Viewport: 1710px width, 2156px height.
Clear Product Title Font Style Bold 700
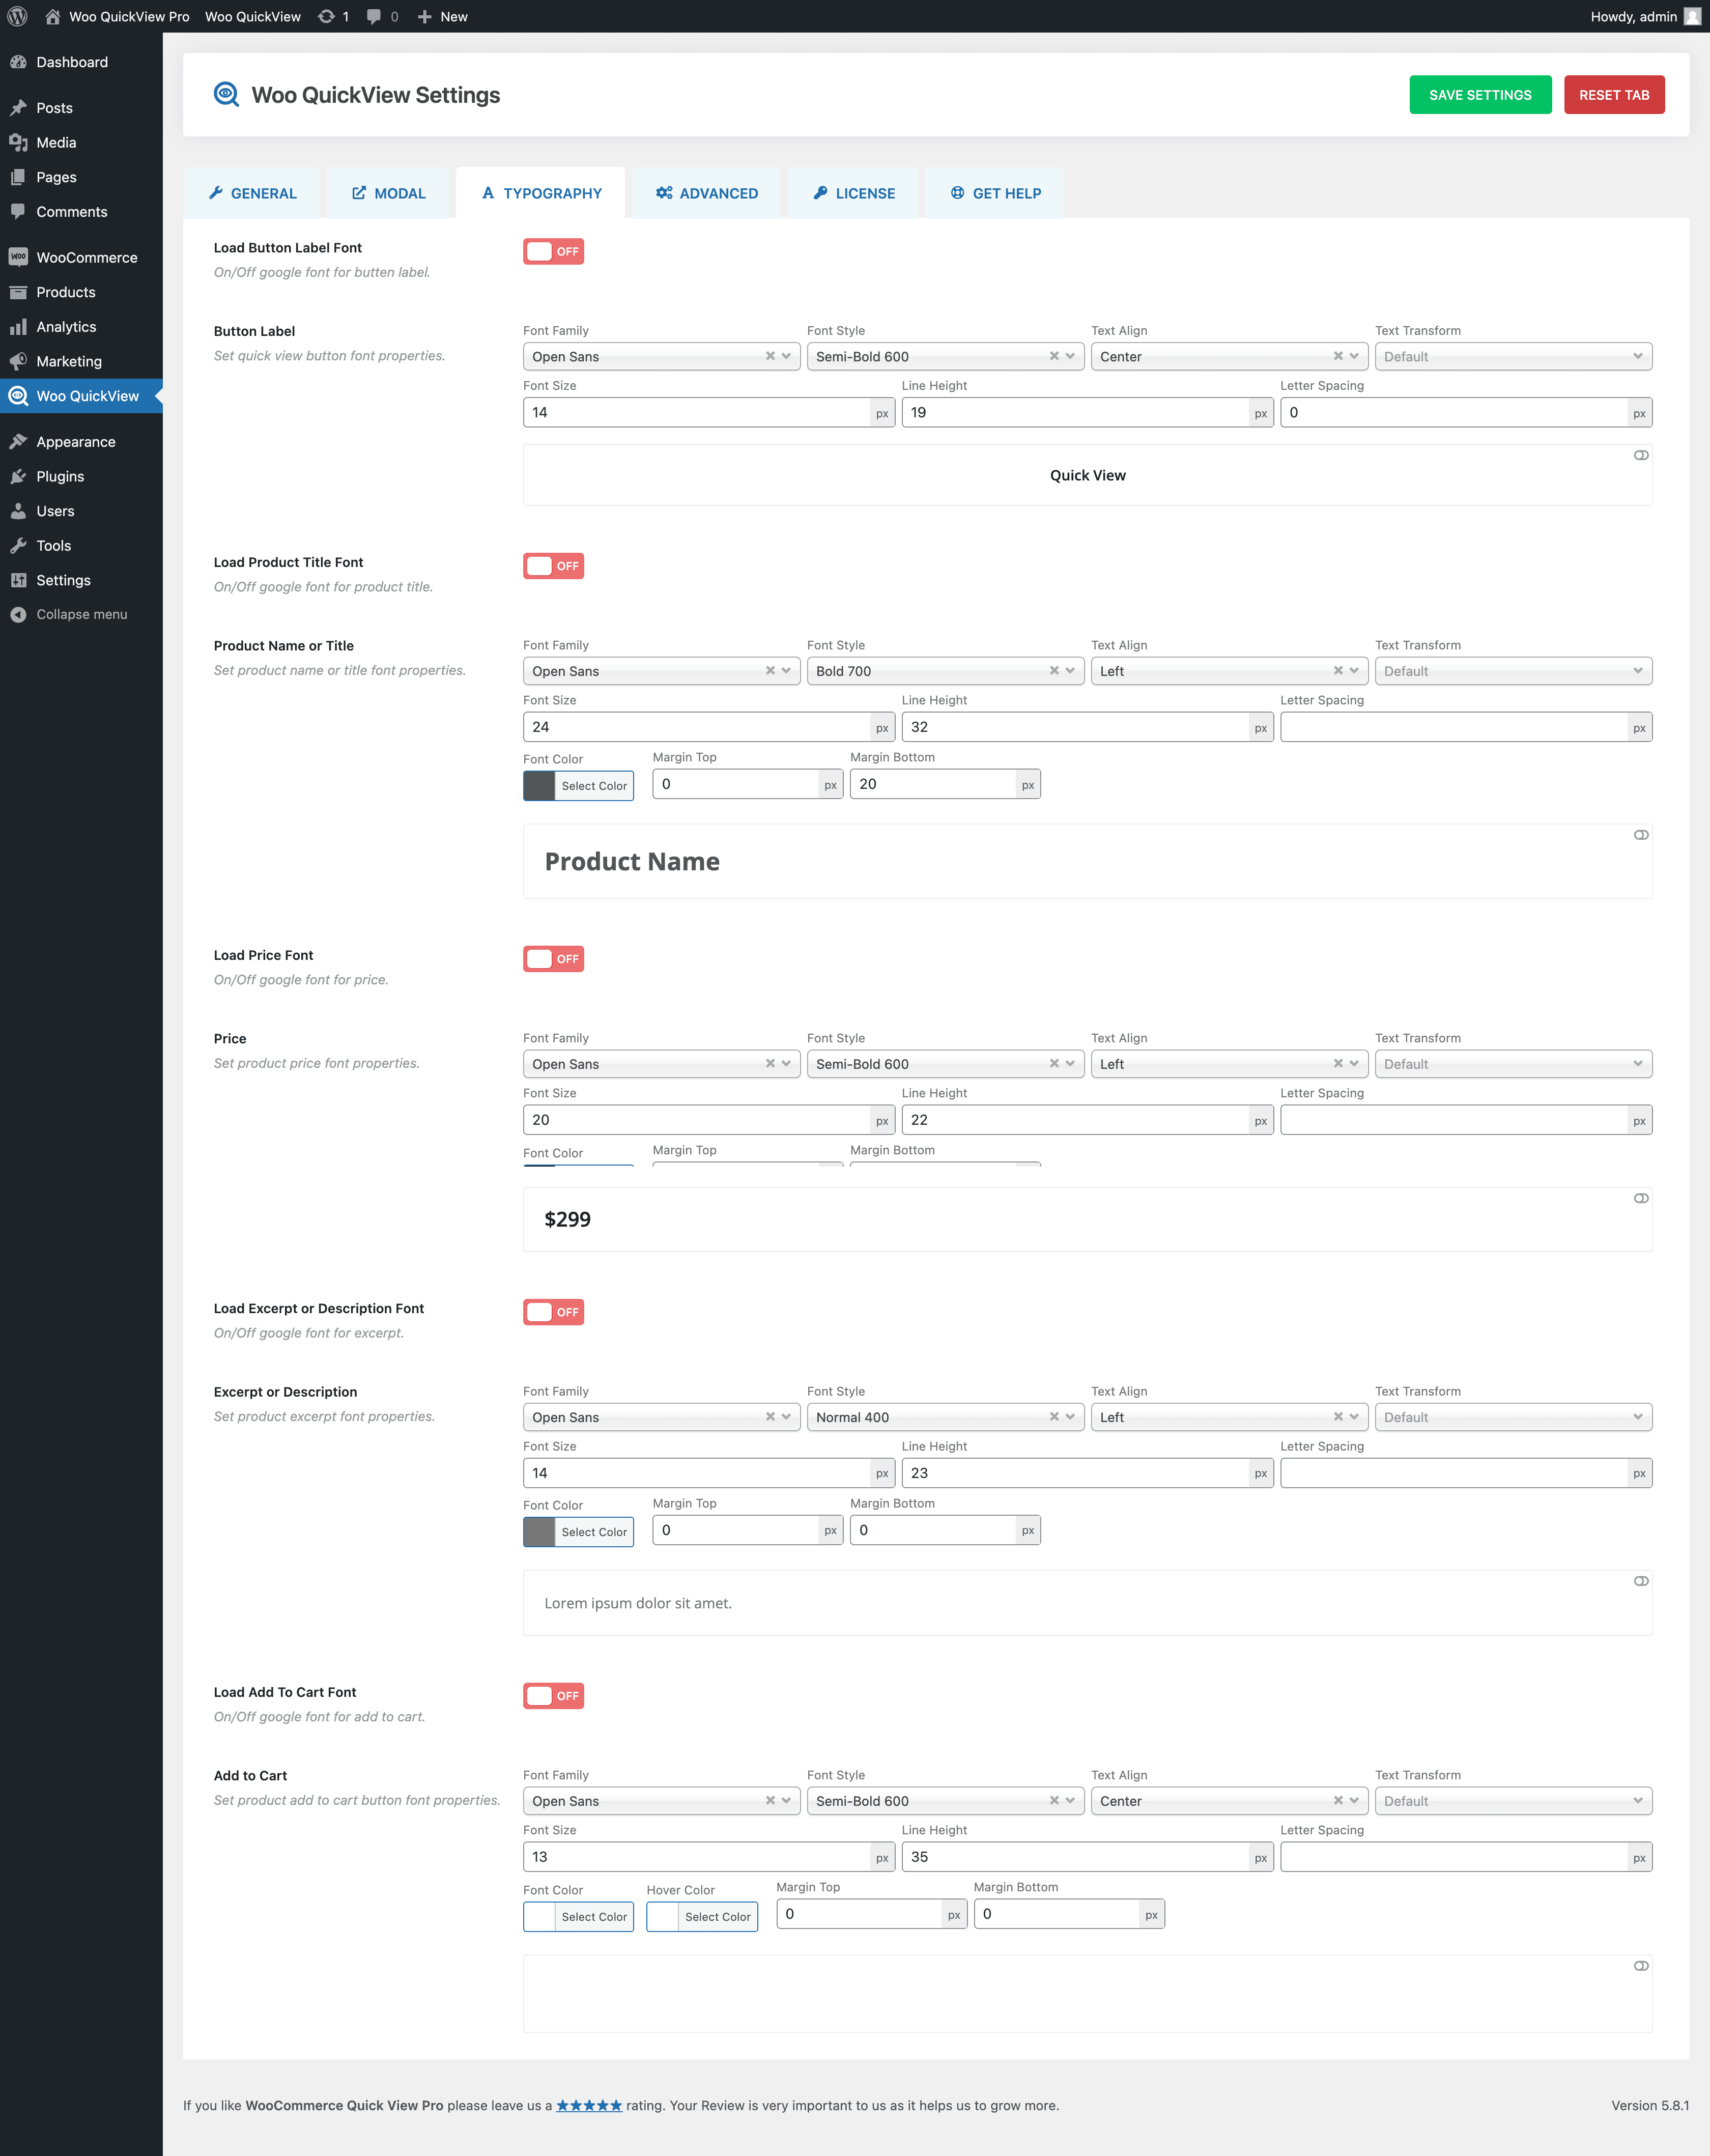[1054, 671]
